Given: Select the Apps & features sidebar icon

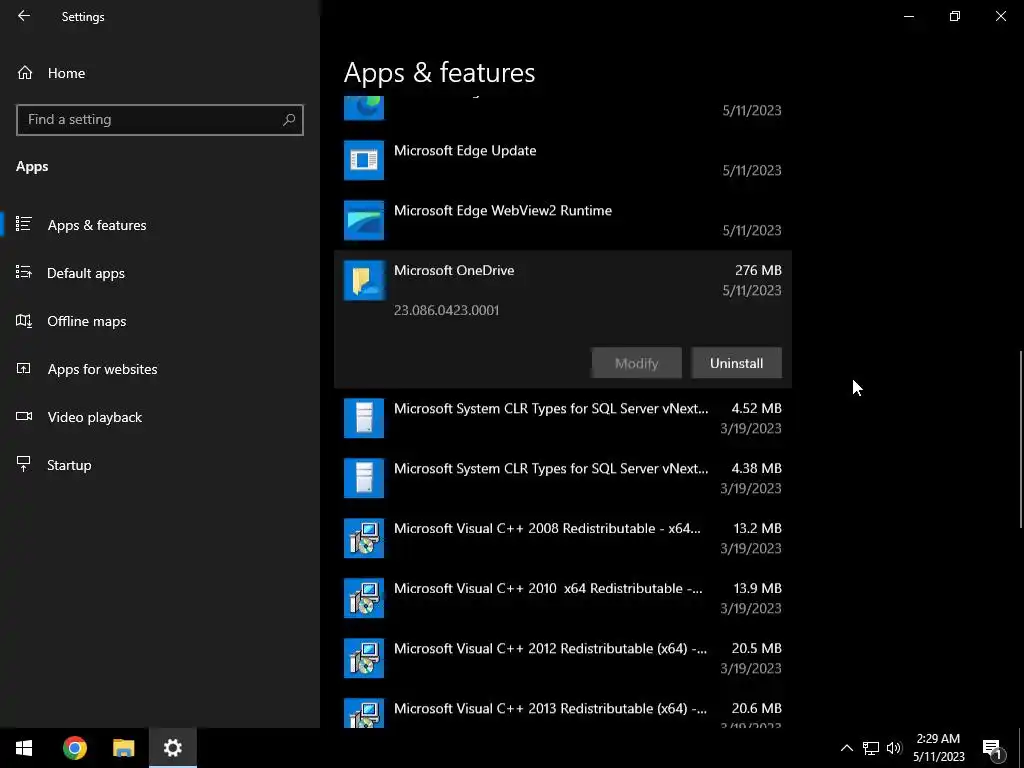Looking at the screenshot, I should (24, 225).
